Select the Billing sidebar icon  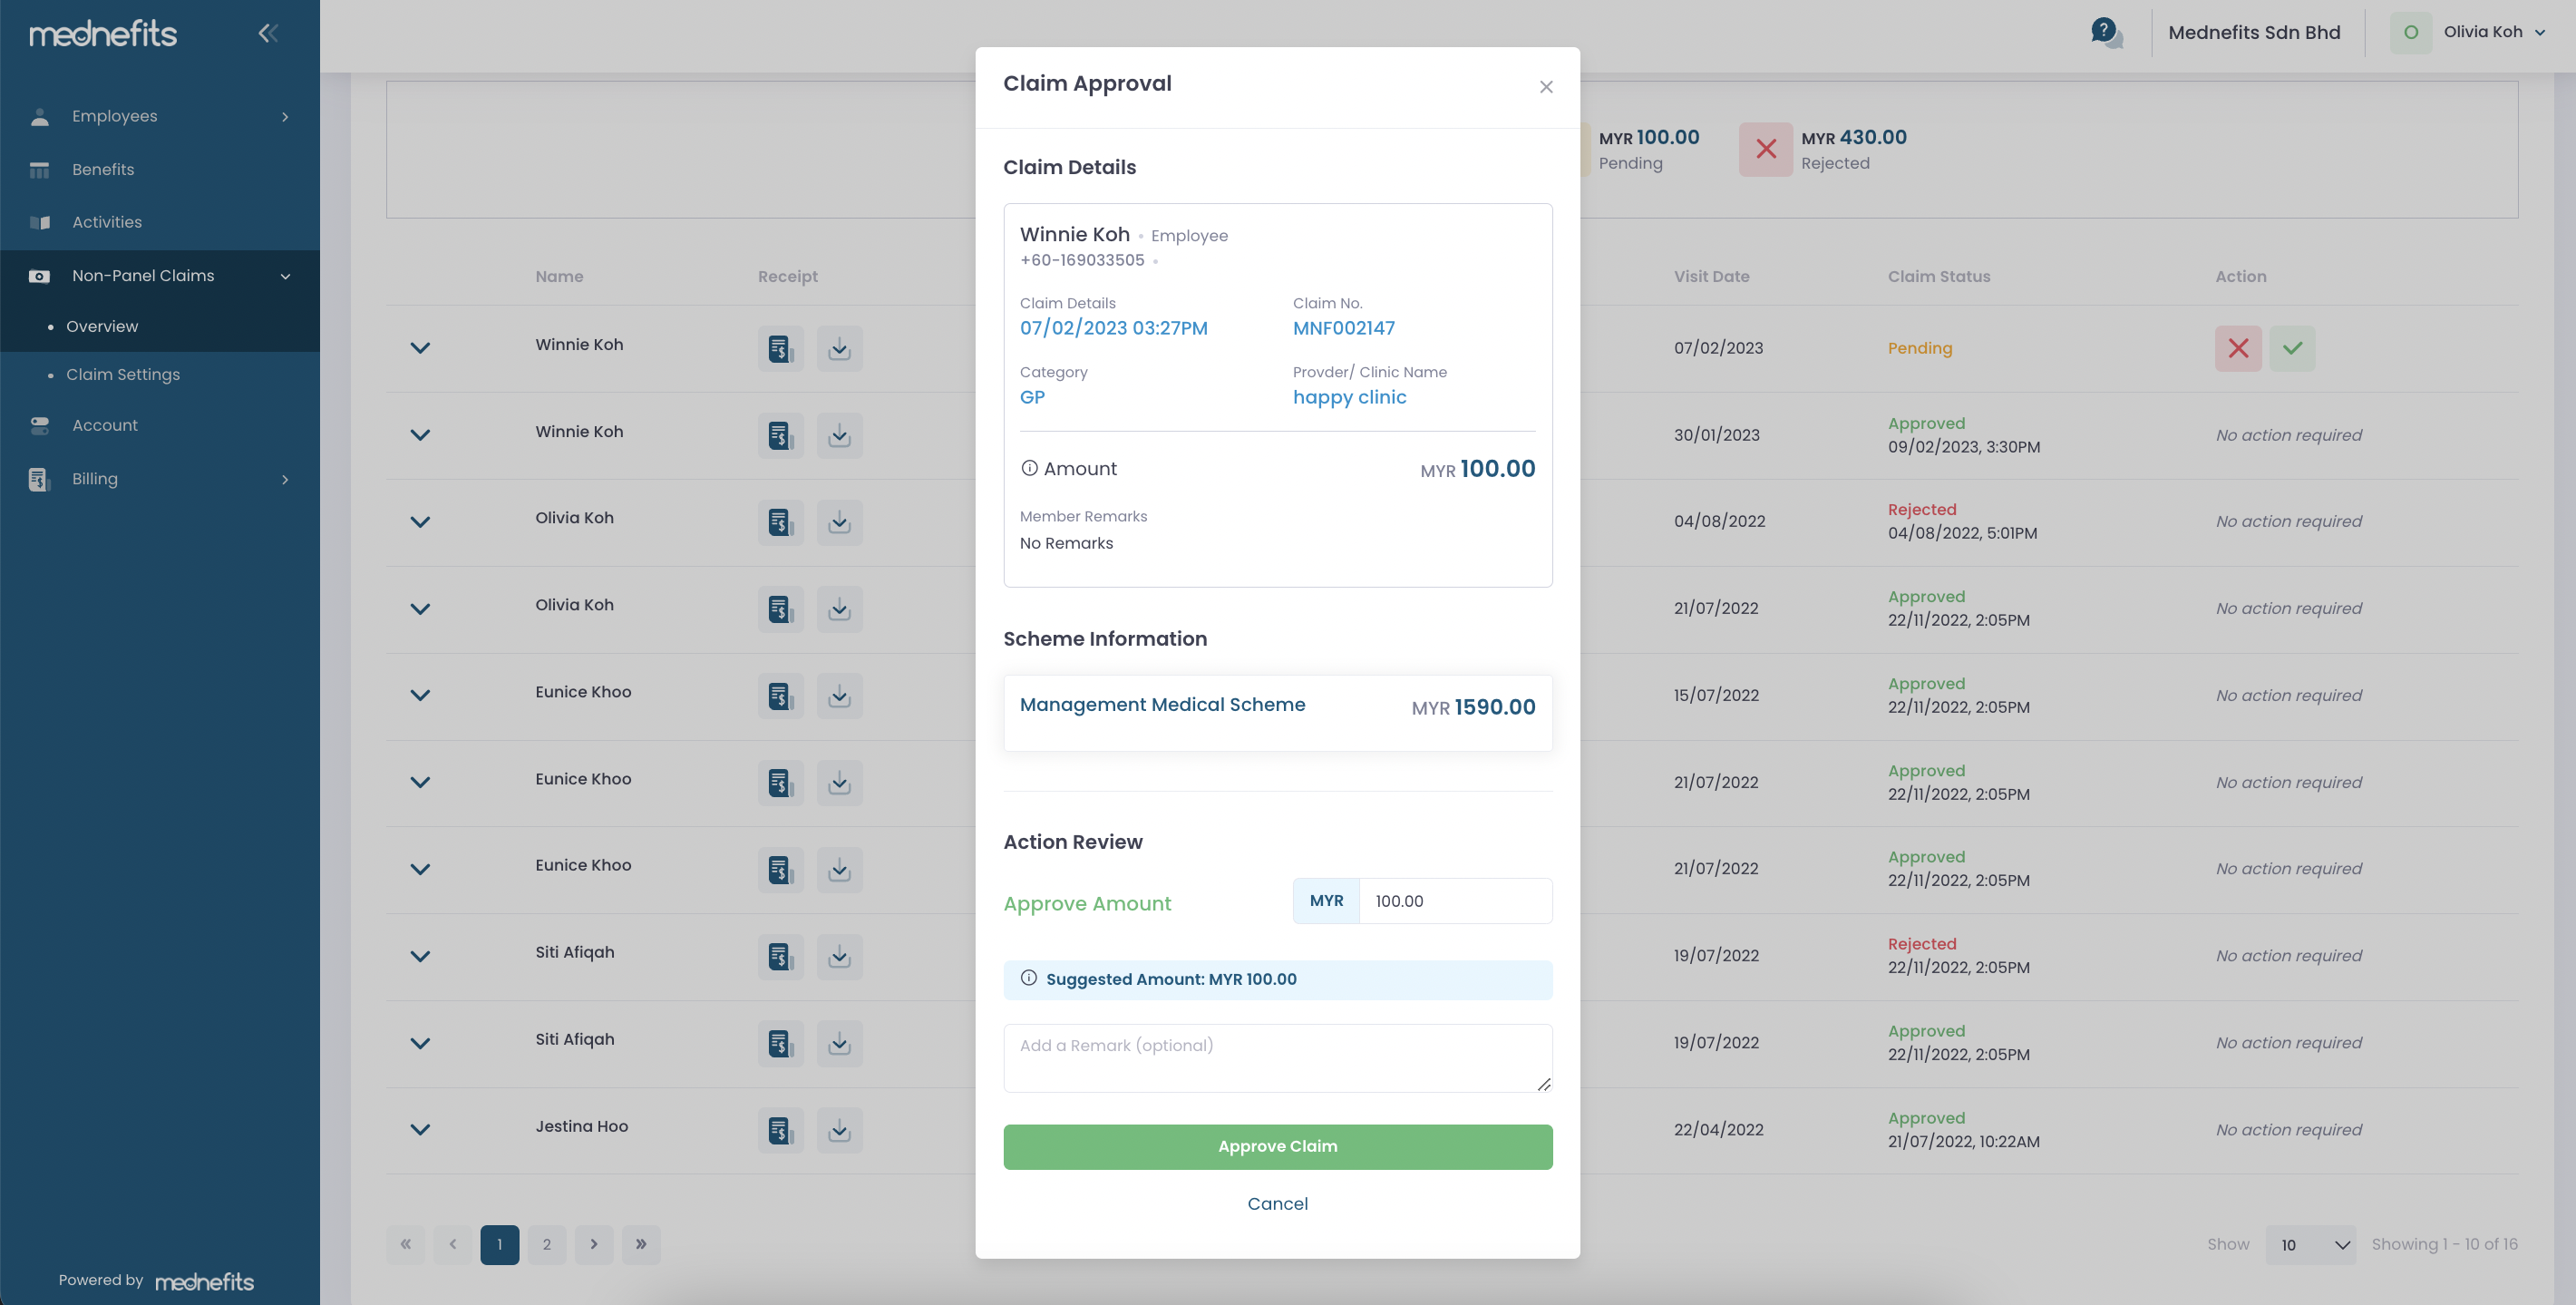[x=38, y=479]
